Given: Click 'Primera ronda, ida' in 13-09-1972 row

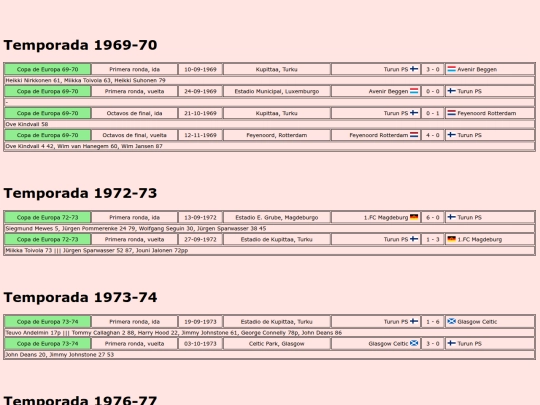Looking at the screenshot, I should tap(134, 217).
